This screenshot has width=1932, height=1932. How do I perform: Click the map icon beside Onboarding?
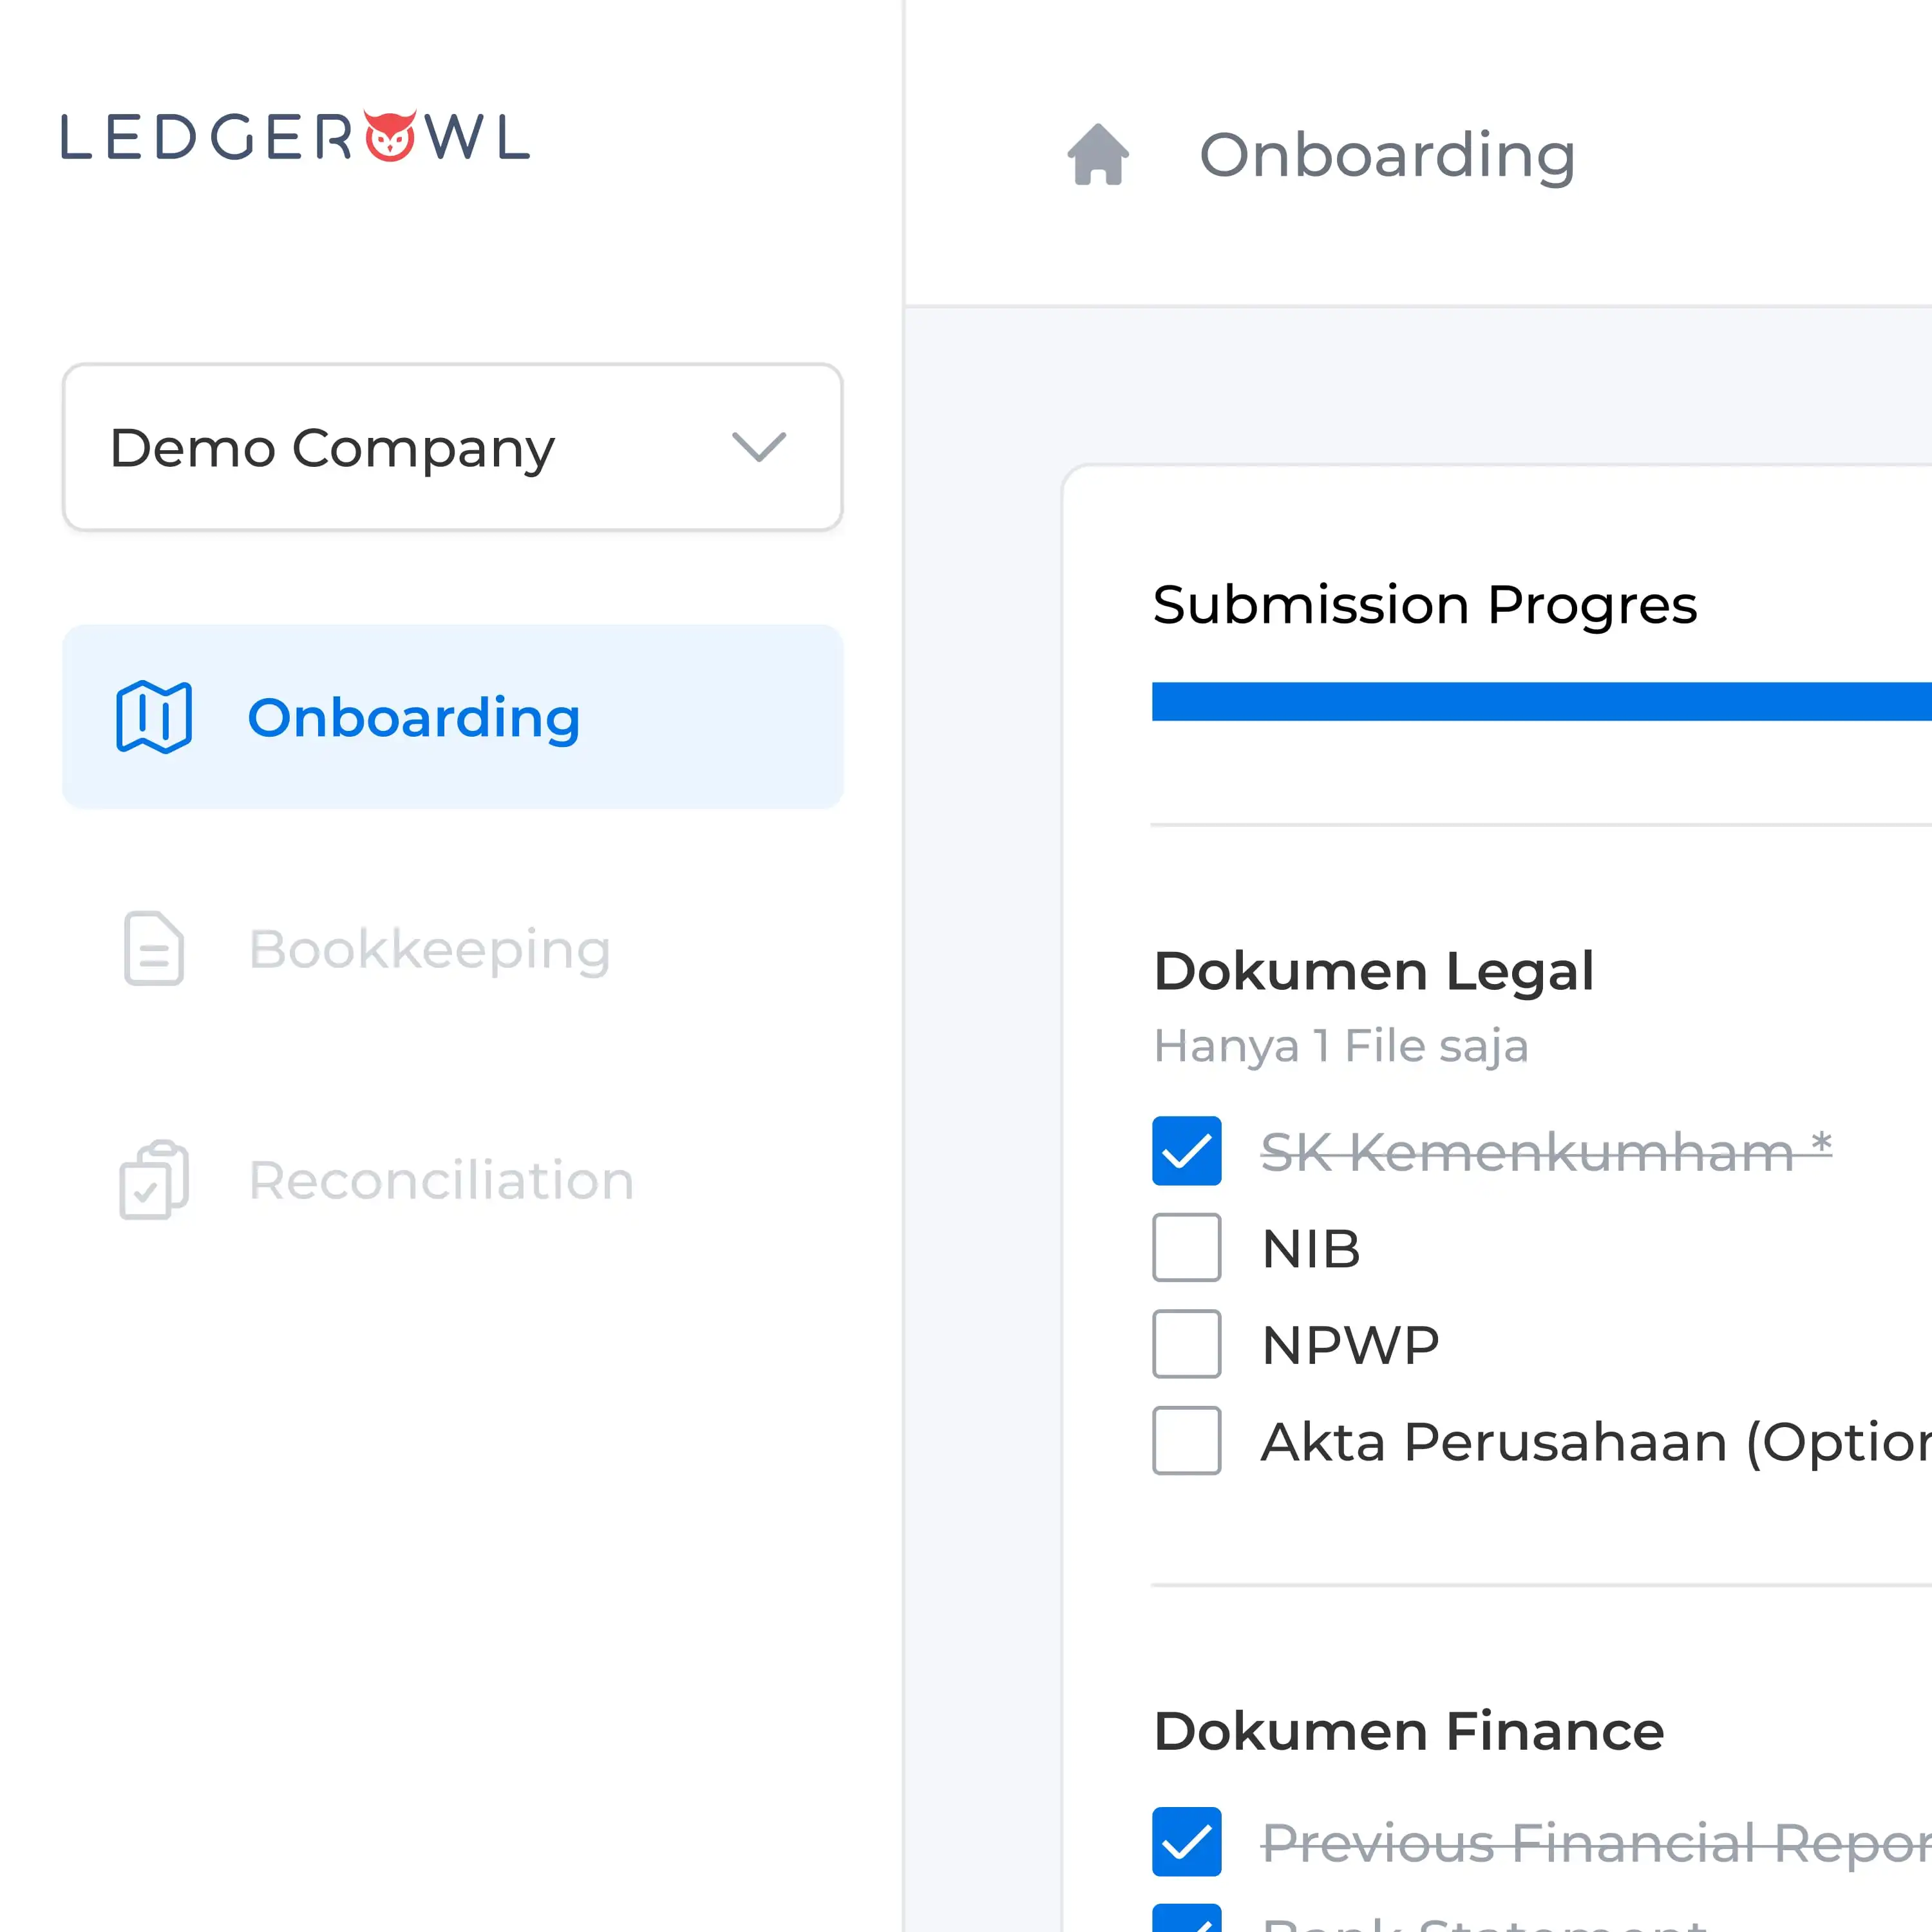152,716
